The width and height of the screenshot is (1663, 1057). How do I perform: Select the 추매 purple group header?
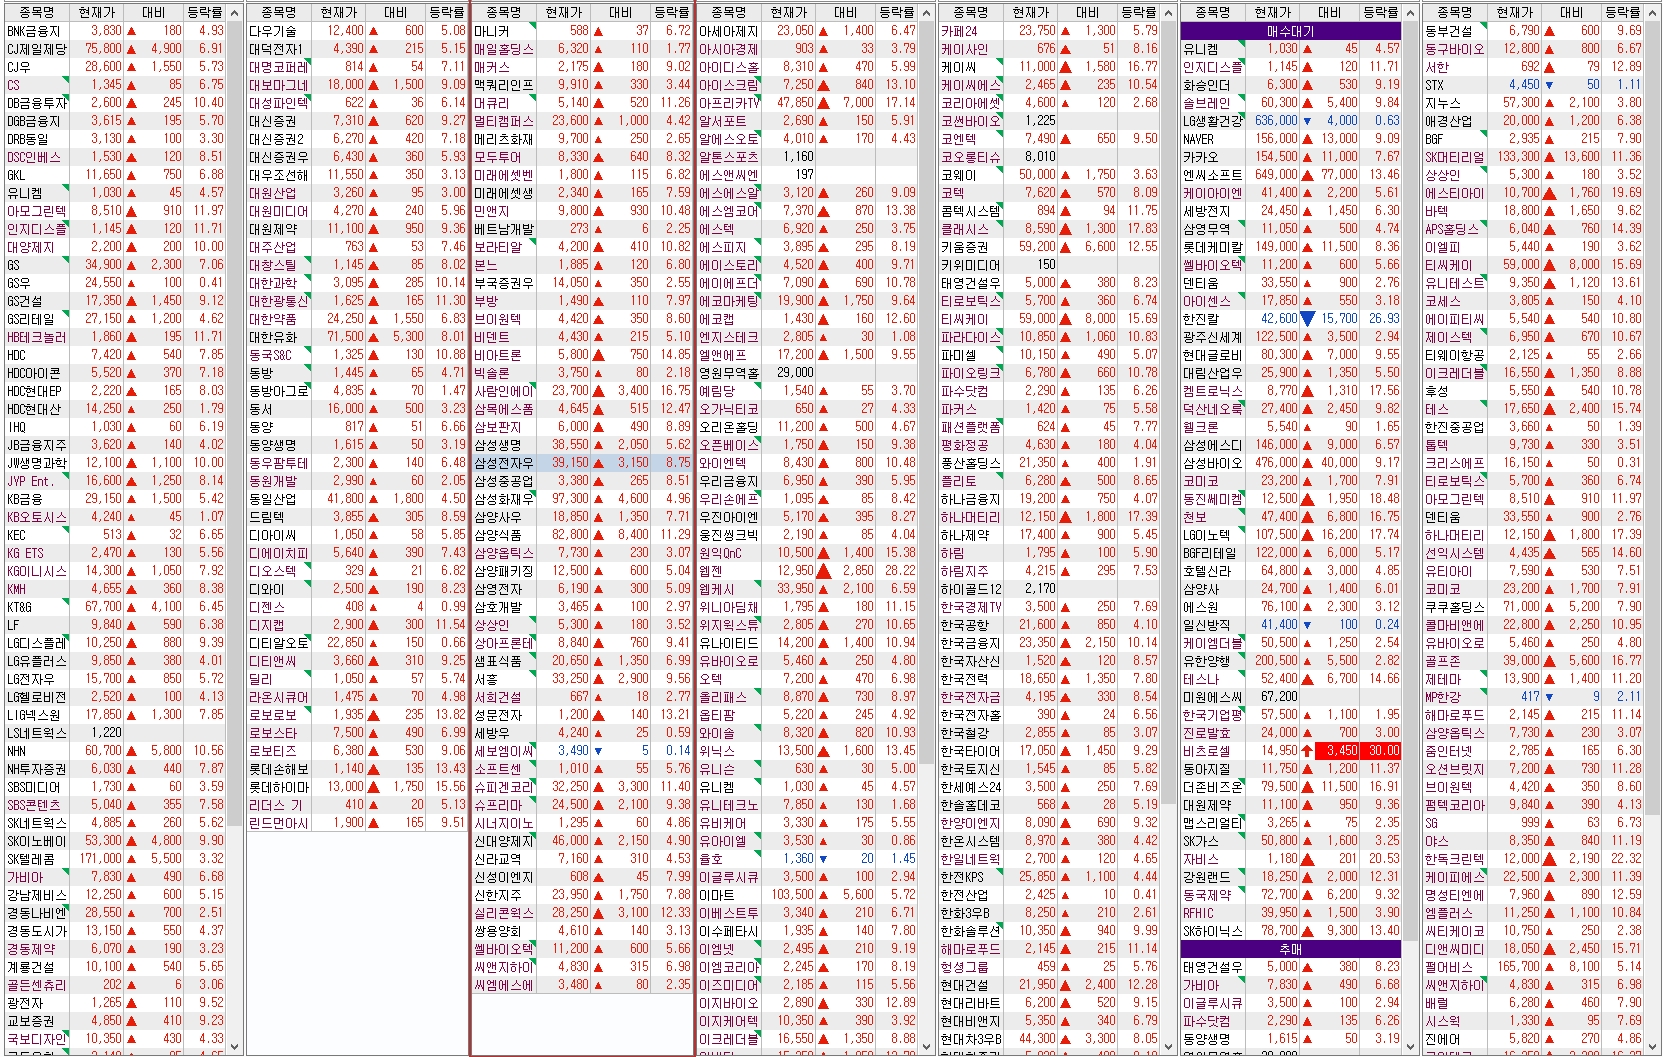coord(1290,949)
